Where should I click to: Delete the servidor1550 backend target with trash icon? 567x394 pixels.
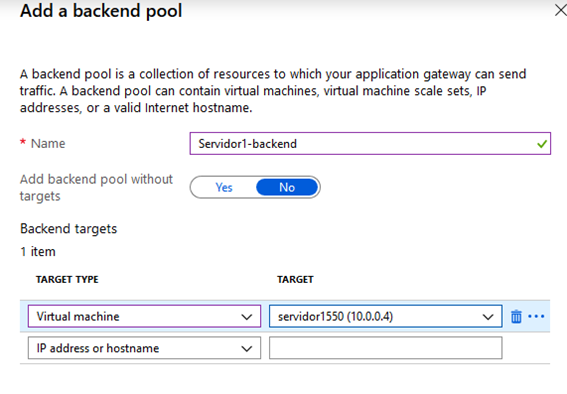(x=516, y=317)
